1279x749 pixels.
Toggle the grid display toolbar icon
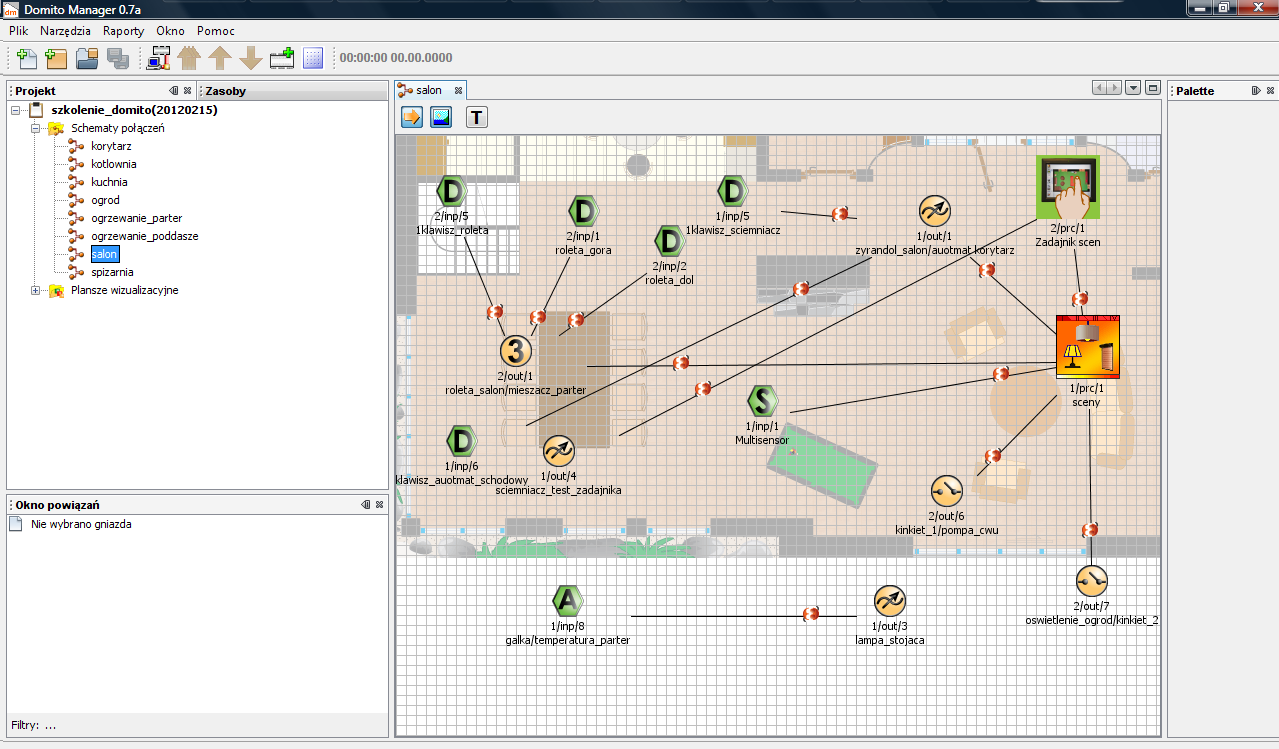pos(313,58)
